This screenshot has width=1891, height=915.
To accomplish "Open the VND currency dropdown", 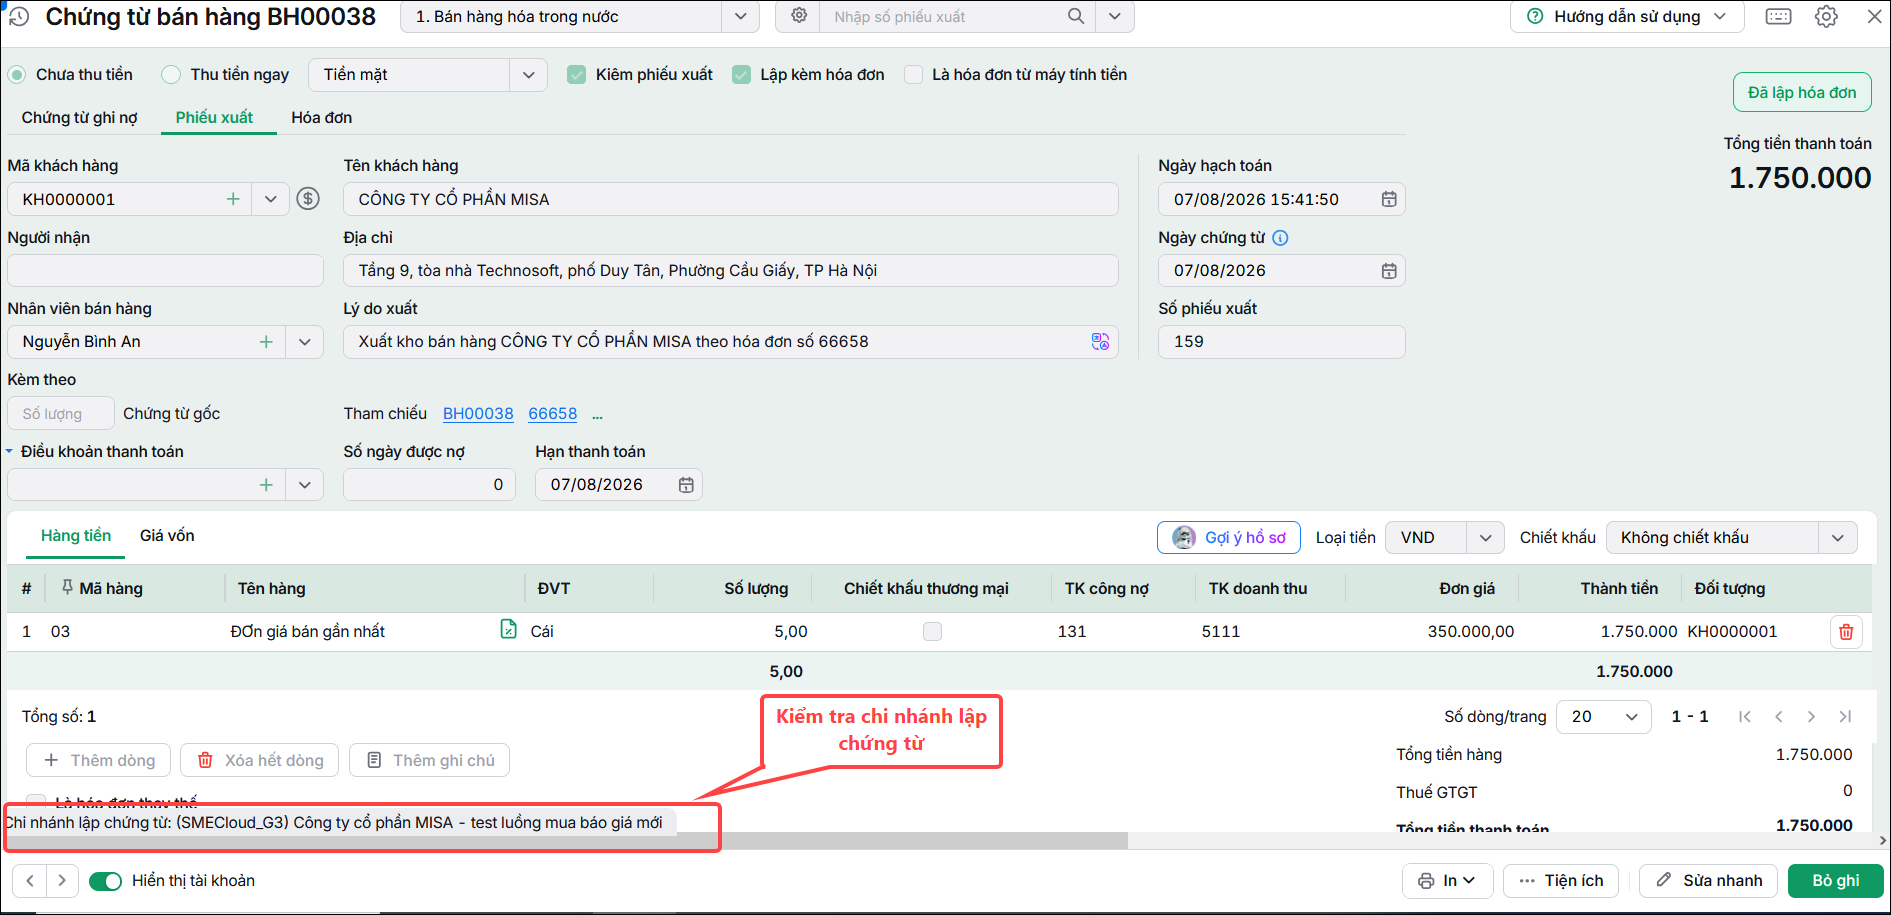I will tap(1485, 538).
